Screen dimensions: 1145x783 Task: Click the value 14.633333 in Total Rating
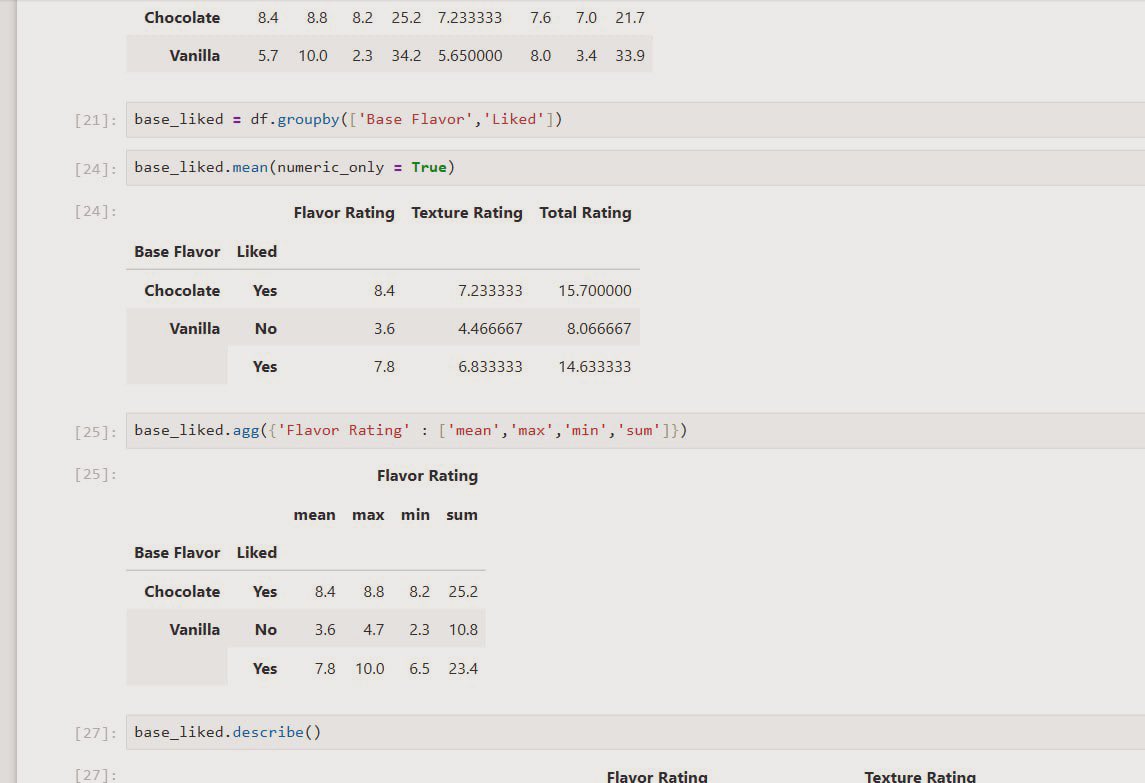594,367
